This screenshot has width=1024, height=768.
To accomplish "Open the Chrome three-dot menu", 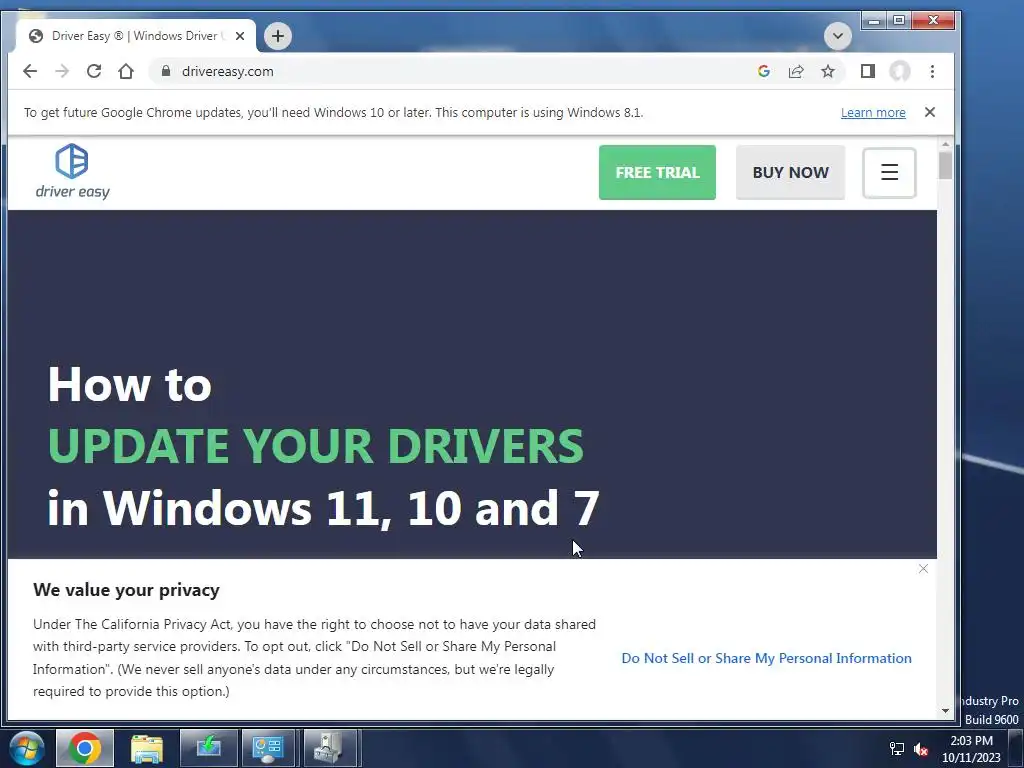I will tap(932, 71).
